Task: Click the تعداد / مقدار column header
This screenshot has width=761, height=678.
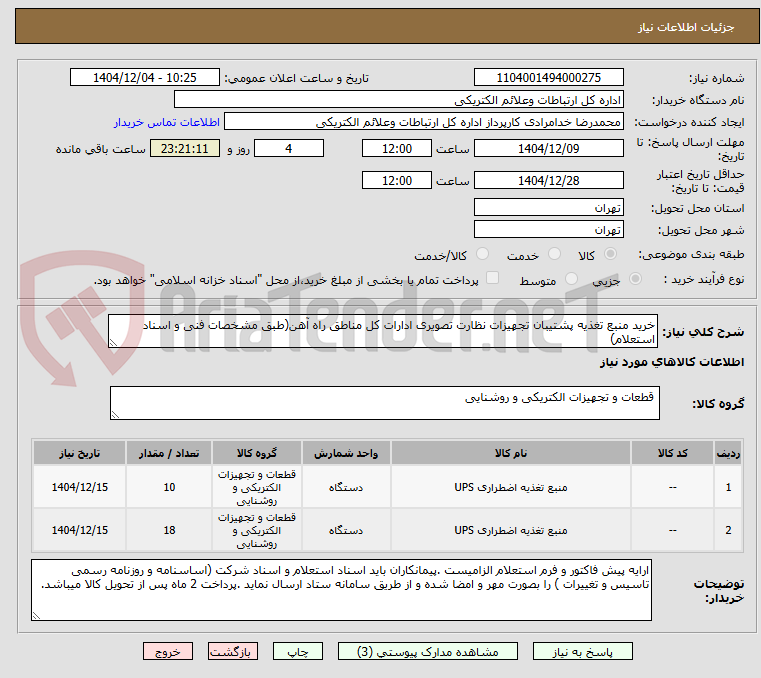Action: point(169,453)
